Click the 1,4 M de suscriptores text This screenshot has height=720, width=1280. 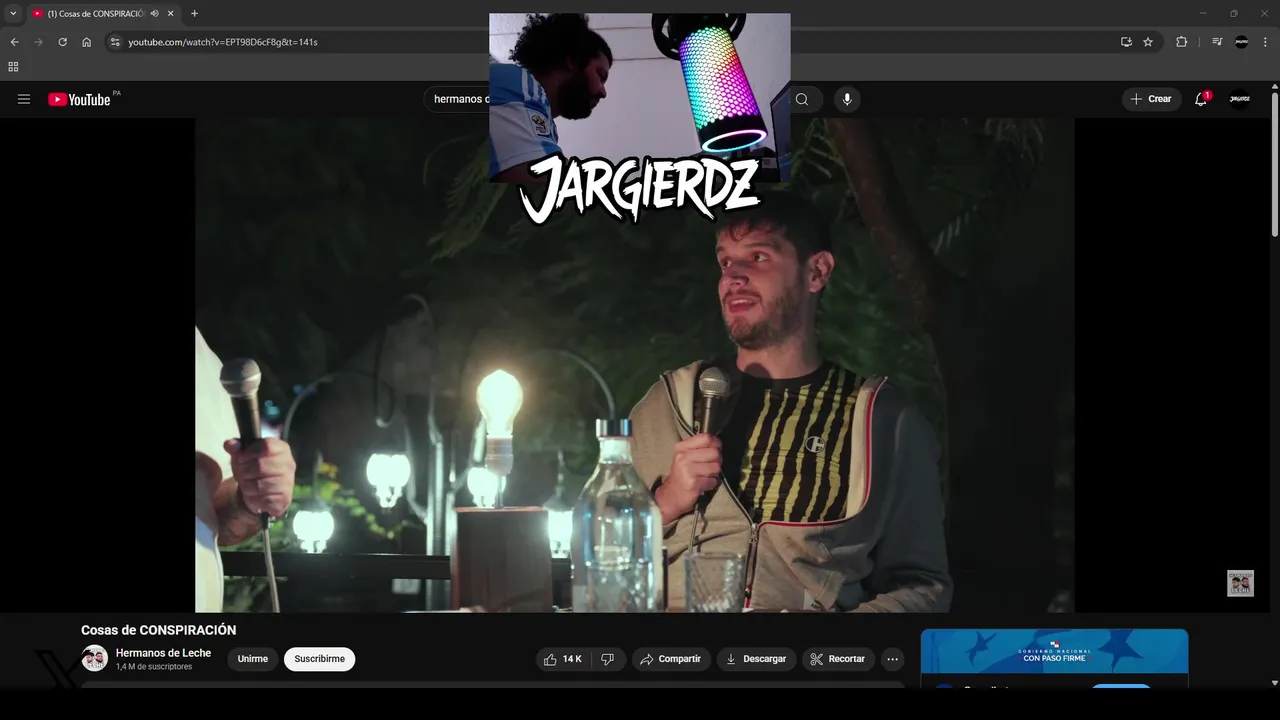pos(154,667)
